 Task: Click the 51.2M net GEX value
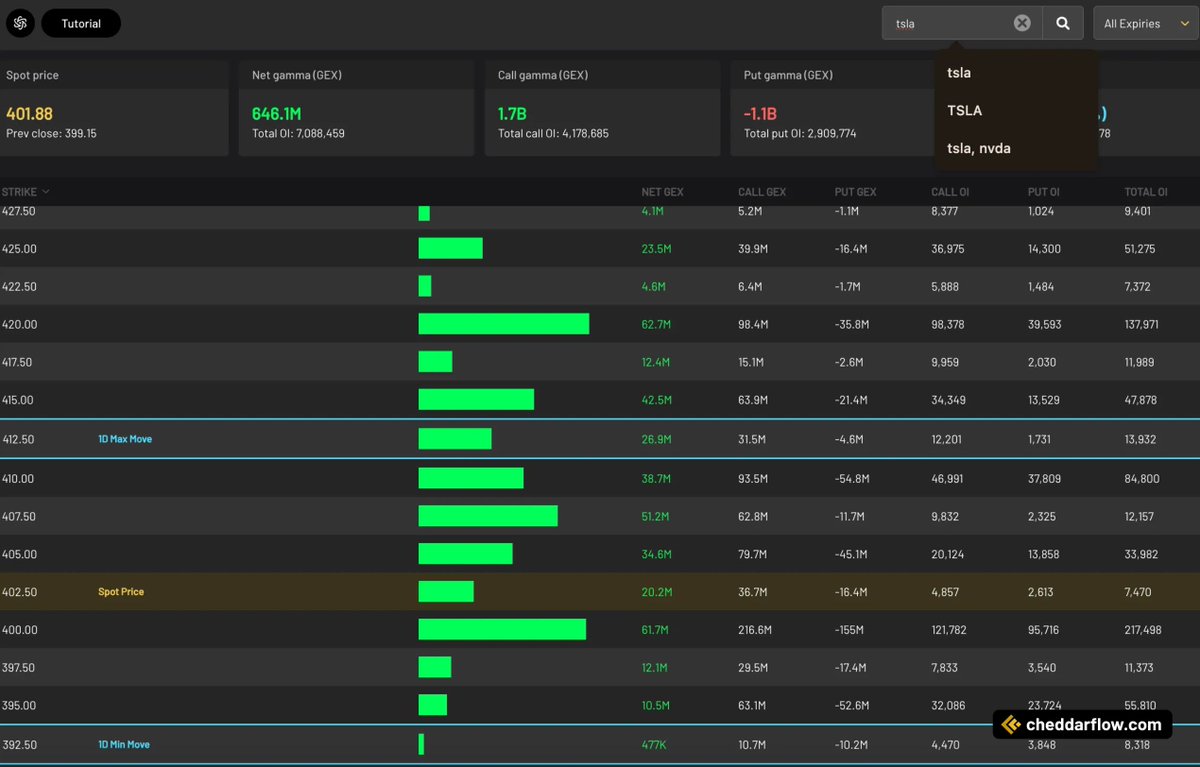656,517
